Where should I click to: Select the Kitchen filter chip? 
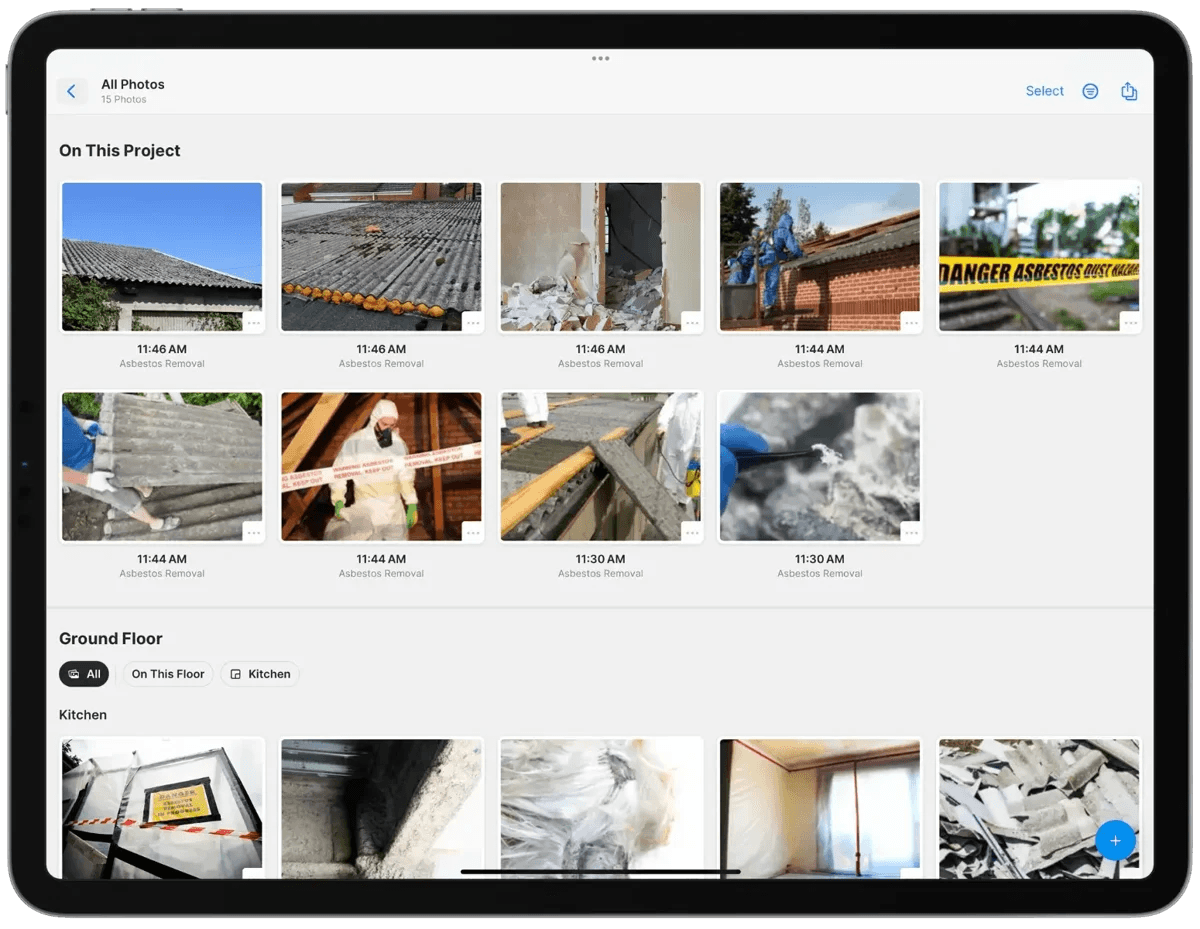[260, 674]
